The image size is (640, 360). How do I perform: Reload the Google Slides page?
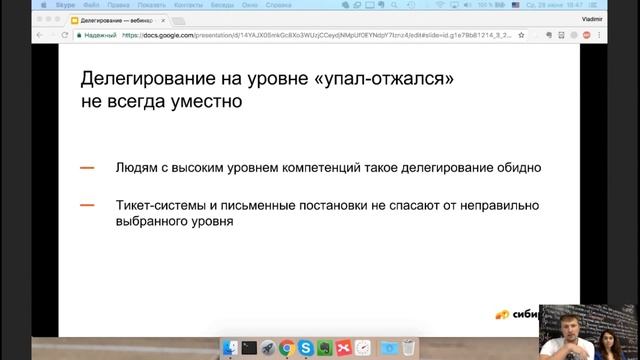65,36
